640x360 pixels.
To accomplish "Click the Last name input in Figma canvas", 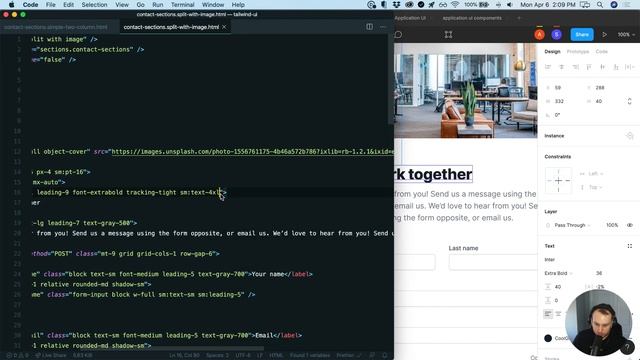I will pos(493,262).
